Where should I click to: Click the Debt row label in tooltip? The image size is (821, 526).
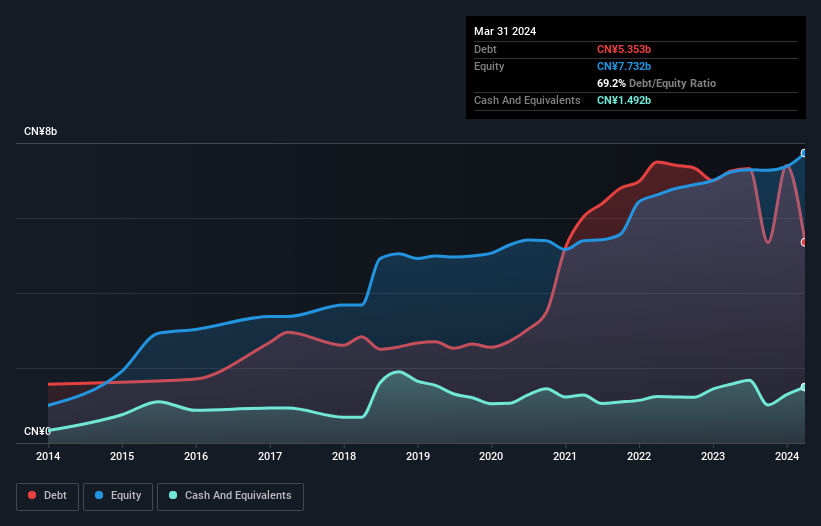485,49
